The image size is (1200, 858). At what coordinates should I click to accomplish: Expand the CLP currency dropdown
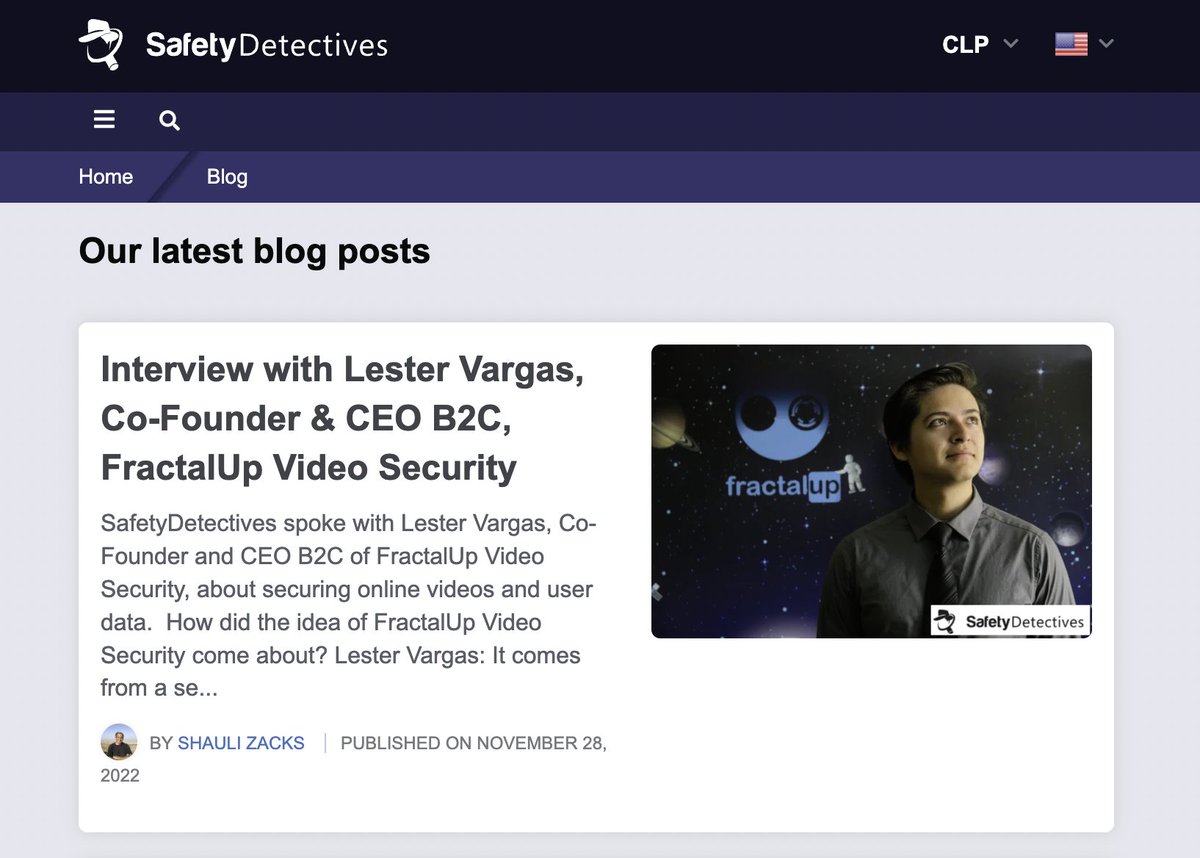980,44
